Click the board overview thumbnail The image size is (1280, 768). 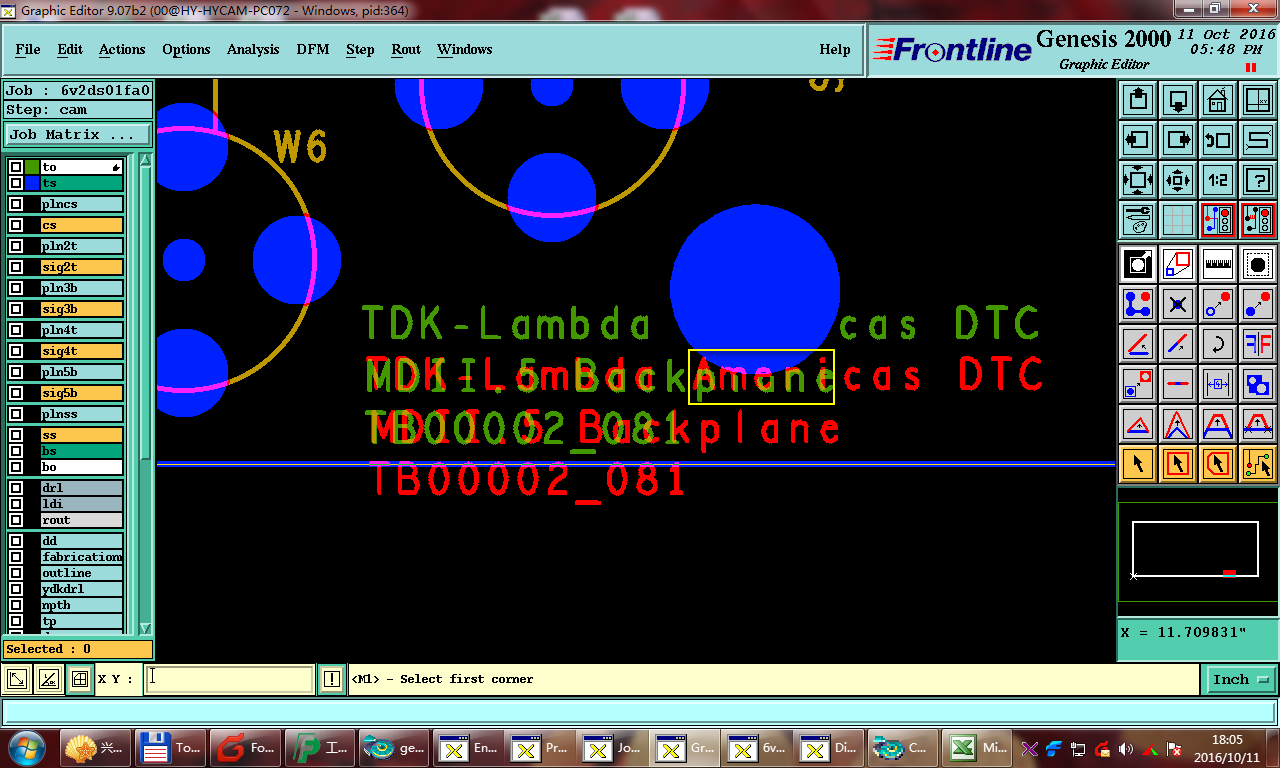click(1196, 550)
